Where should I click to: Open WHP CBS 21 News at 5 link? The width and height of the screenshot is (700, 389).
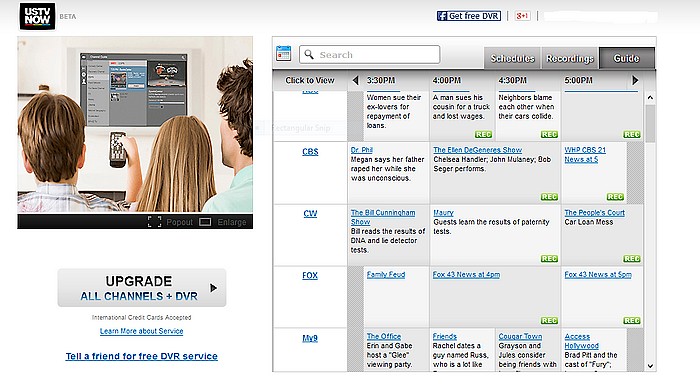[x=585, y=155]
